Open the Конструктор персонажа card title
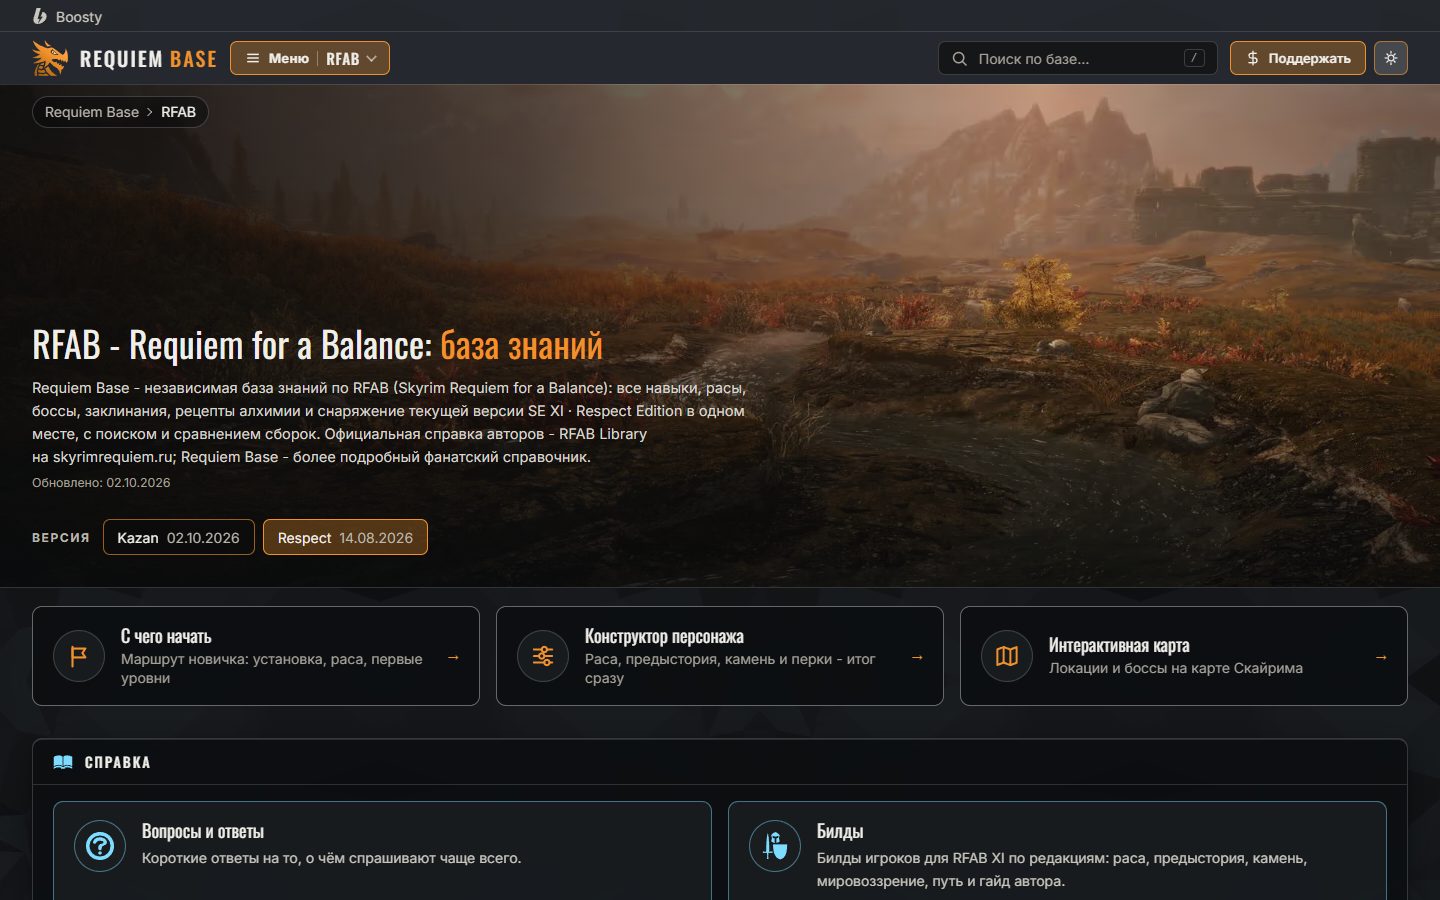The image size is (1440, 900). [x=664, y=636]
